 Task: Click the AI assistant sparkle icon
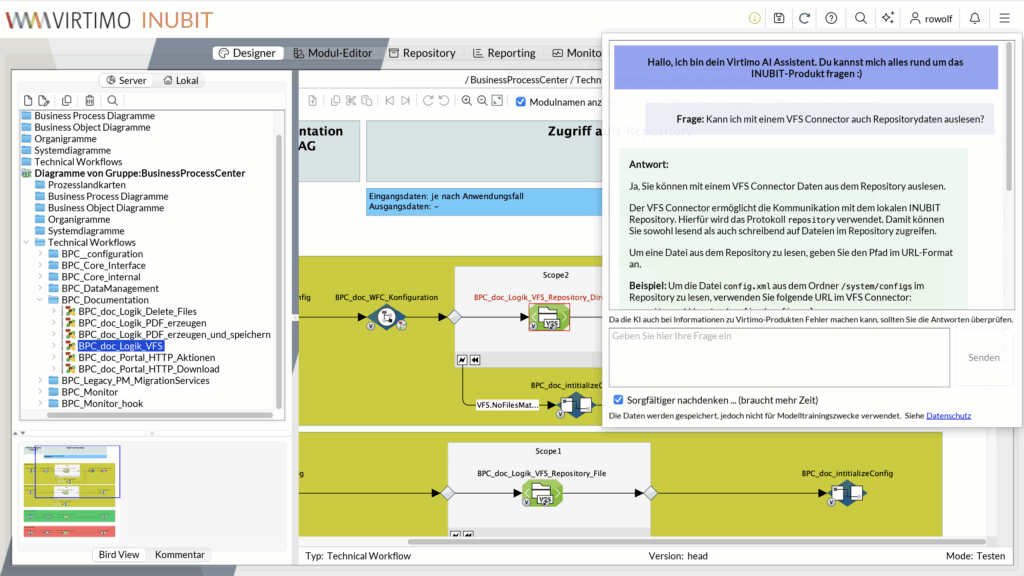click(887, 18)
